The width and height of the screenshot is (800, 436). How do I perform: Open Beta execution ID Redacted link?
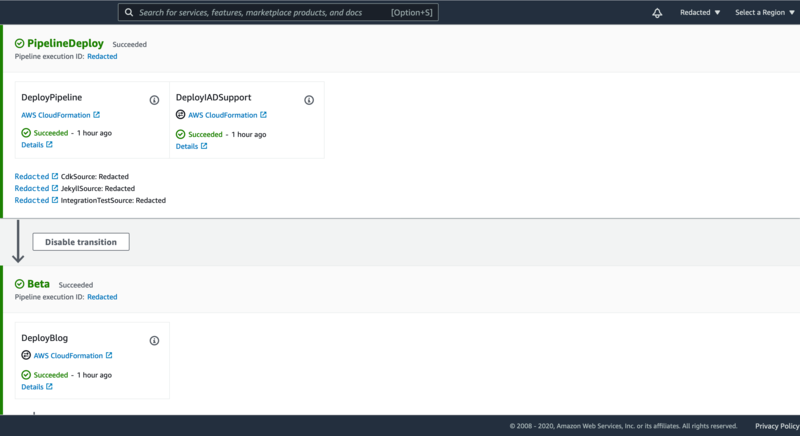pyautogui.click(x=102, y=297)
